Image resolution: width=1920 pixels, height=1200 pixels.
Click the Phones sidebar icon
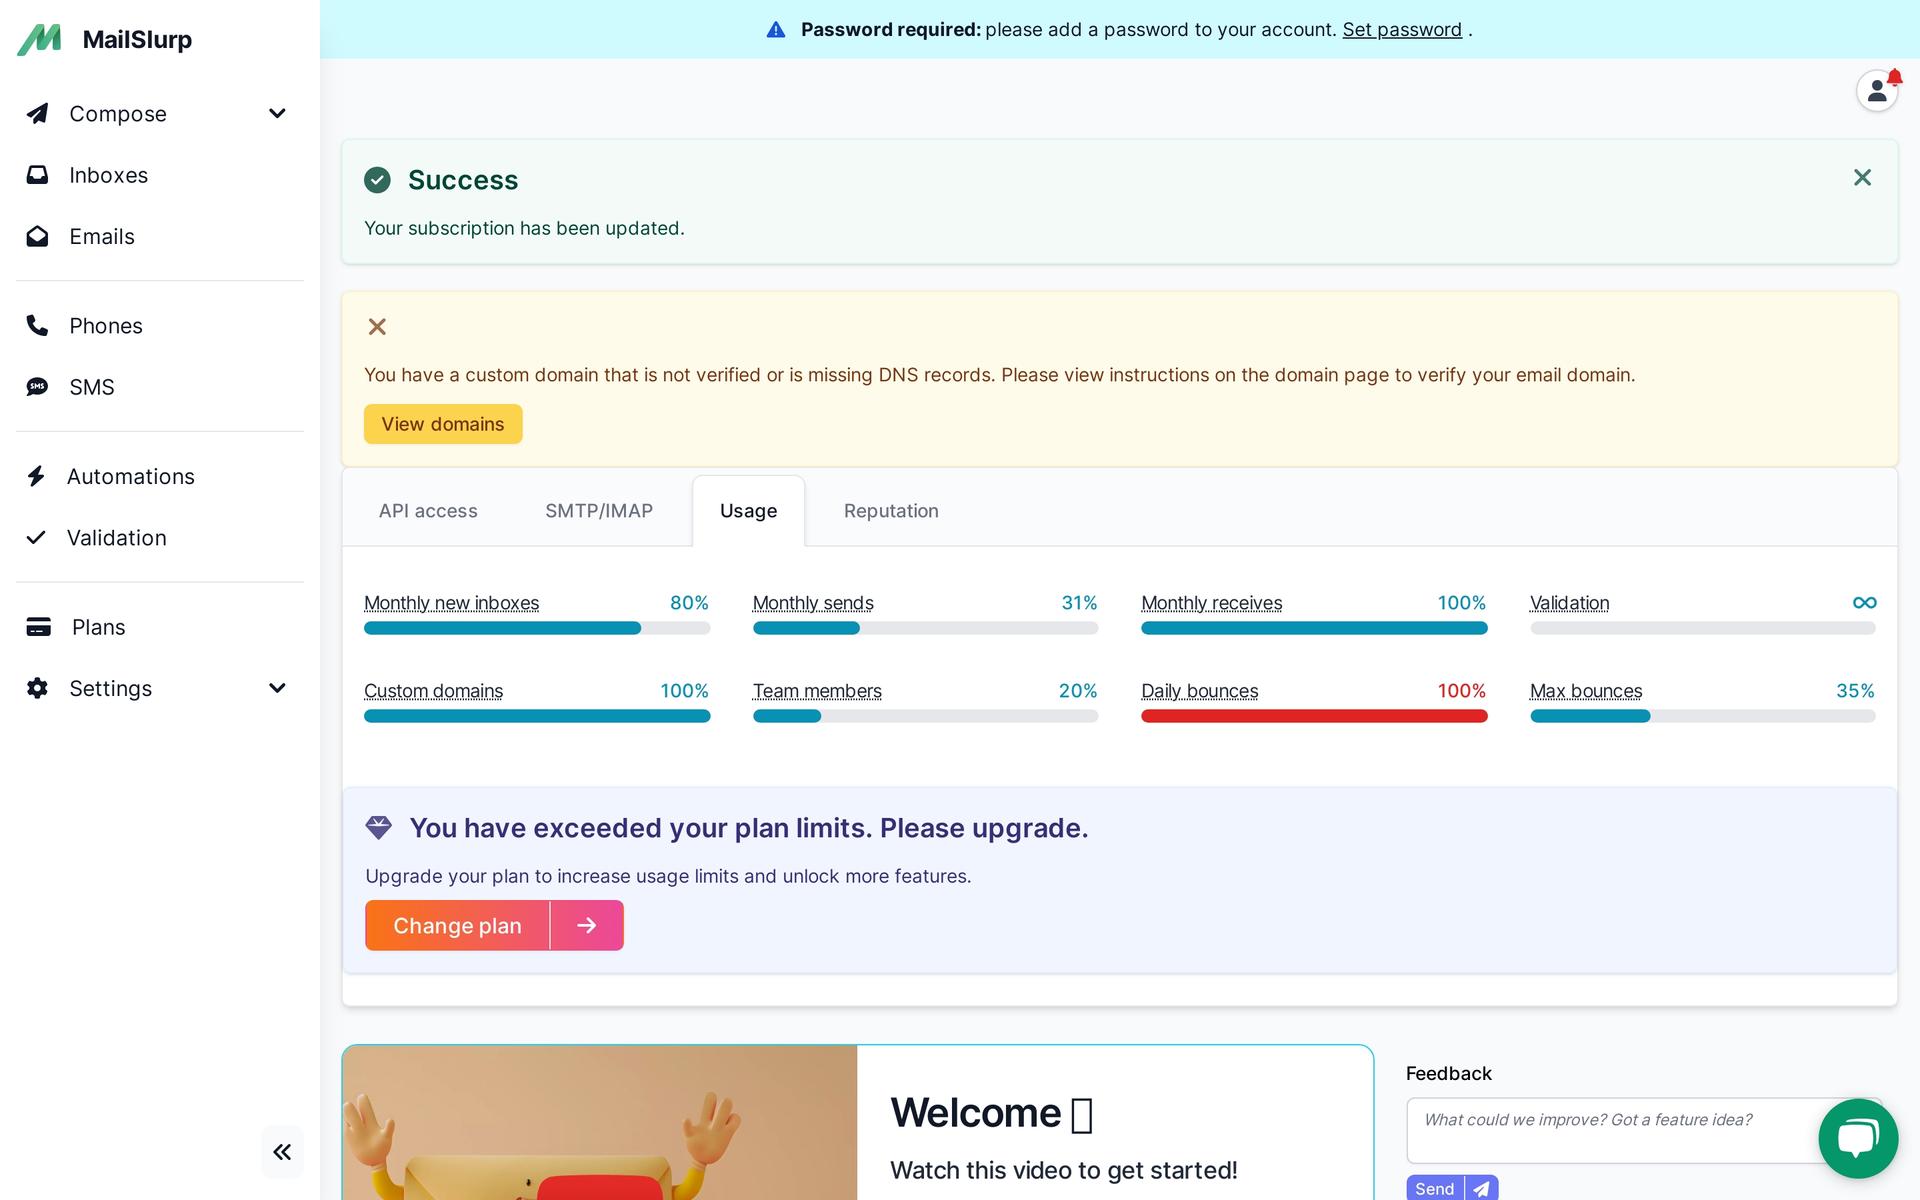[x=39, y=325]
